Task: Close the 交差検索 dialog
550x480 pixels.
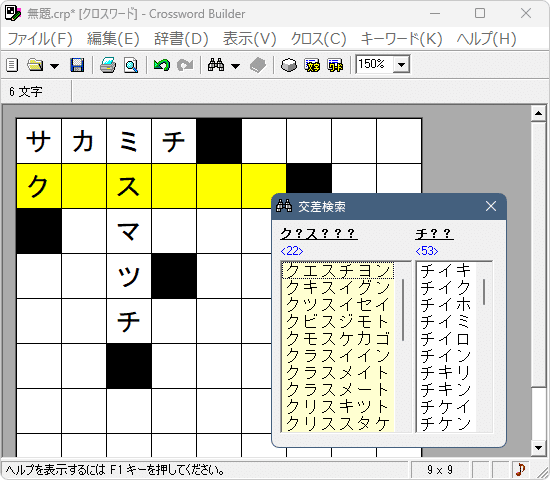Action: click(491, 206)
